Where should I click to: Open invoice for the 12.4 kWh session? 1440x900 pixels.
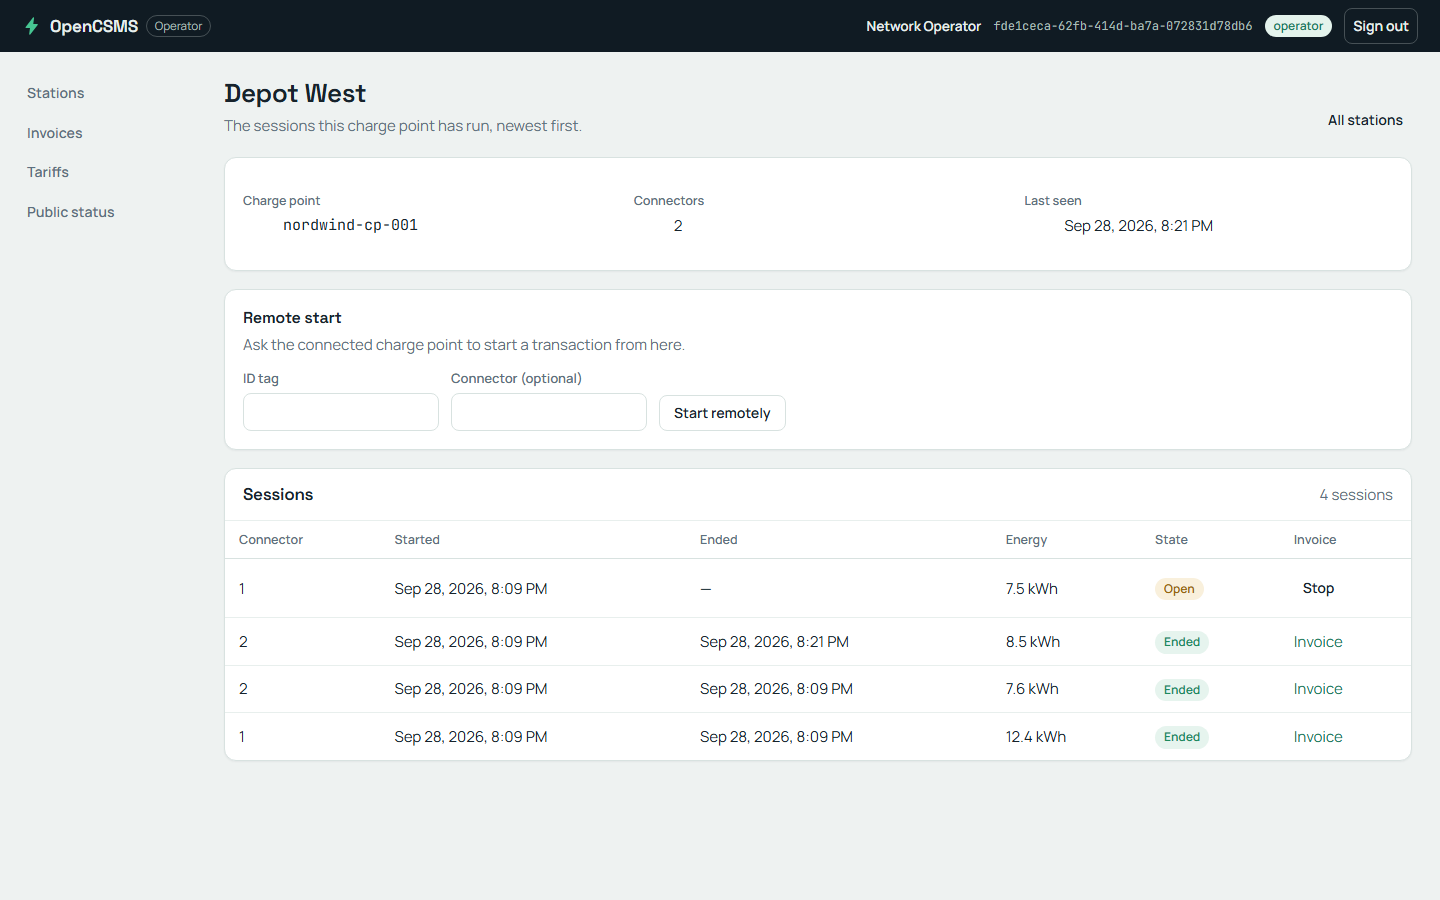(x=1318, y=737)
